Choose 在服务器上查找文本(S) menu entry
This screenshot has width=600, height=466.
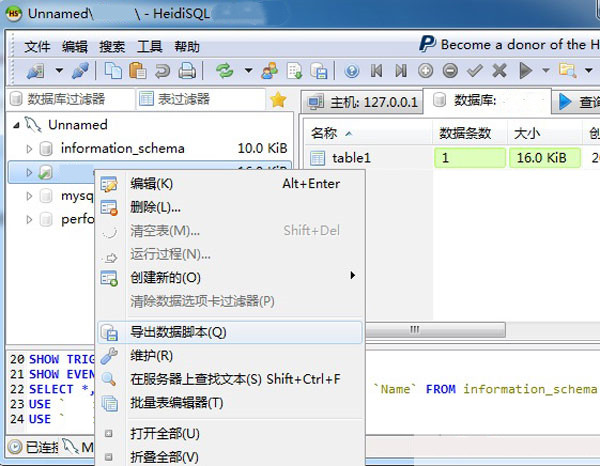(230, 379)
